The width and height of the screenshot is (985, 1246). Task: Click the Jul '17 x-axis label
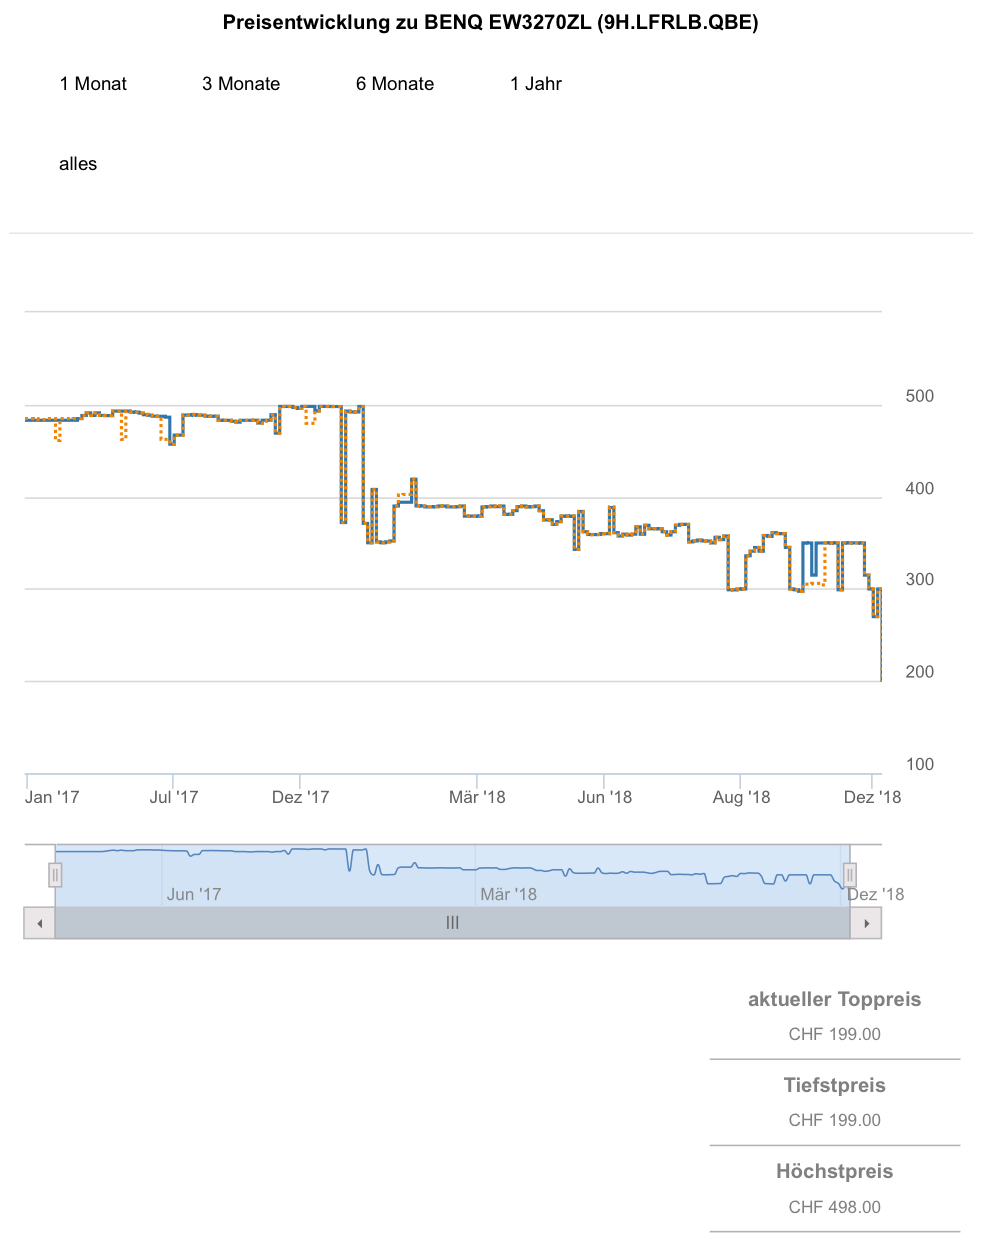click(174, 797)
